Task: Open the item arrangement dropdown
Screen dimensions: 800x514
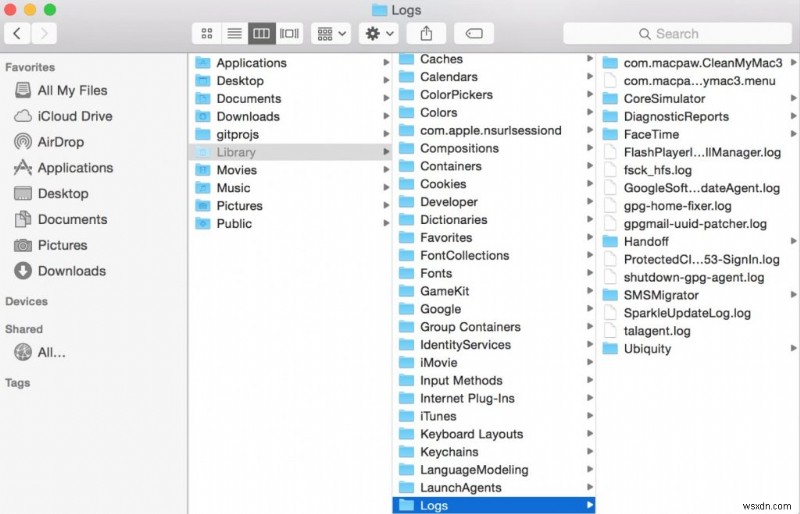Action: (x=331, y=34)
